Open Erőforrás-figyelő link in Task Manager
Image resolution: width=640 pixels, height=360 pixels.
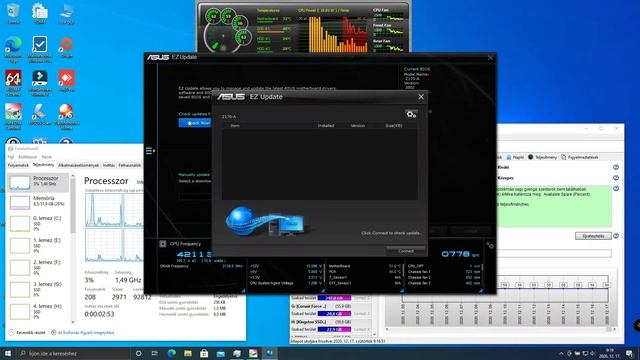click(x=82, y=333)
